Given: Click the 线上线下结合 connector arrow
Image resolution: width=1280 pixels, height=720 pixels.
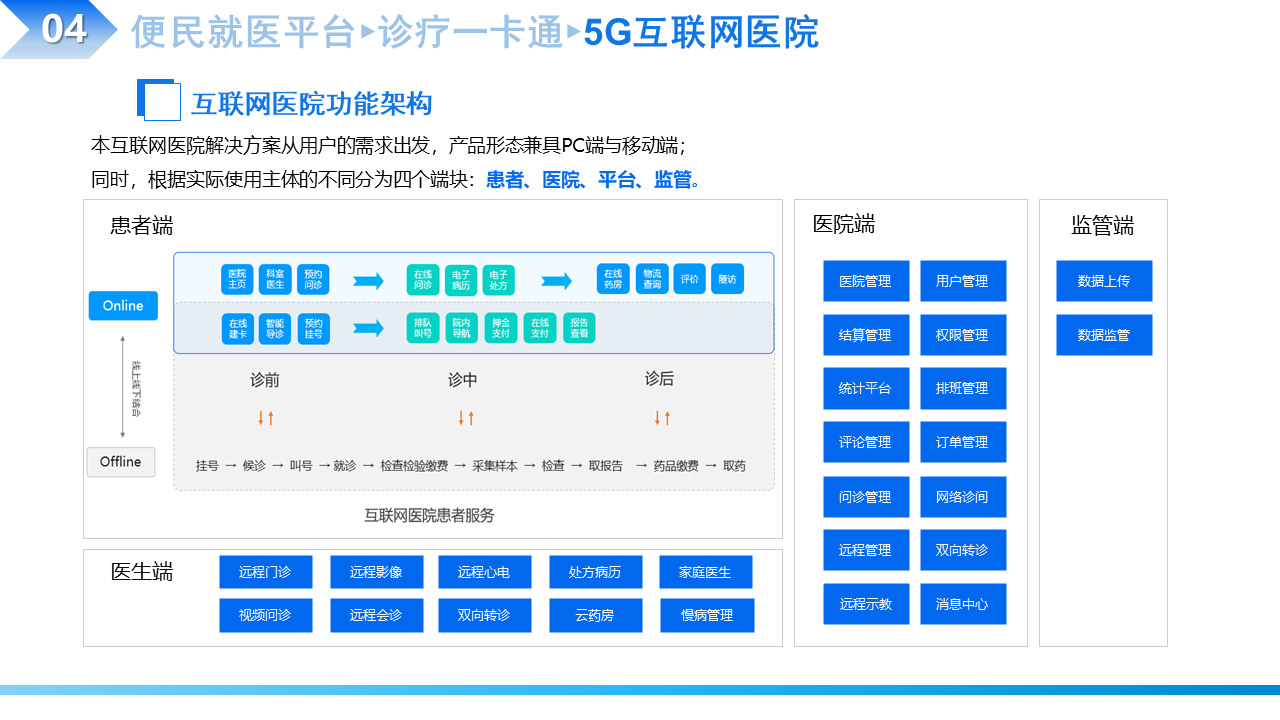Looking at the screenshot, I should click(x=123, y=385).
